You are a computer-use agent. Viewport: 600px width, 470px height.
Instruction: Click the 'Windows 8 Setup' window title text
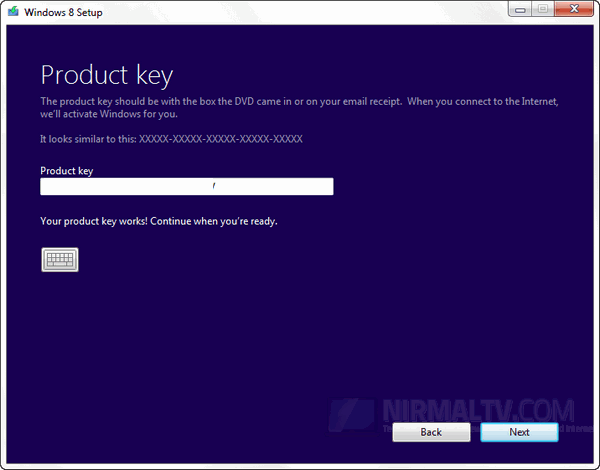64,12
